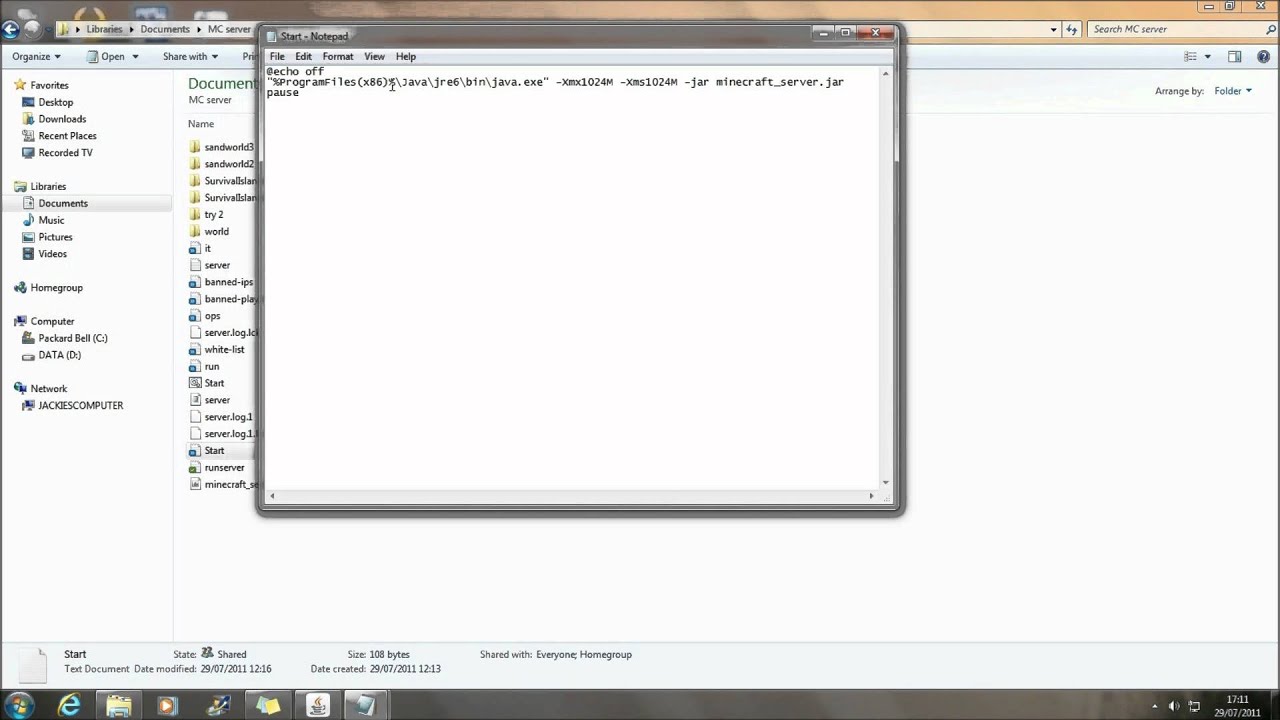Open the Desktop favorite in the sidebar
This screenshot has height=720, width=1280.
(x=55, y=102)
